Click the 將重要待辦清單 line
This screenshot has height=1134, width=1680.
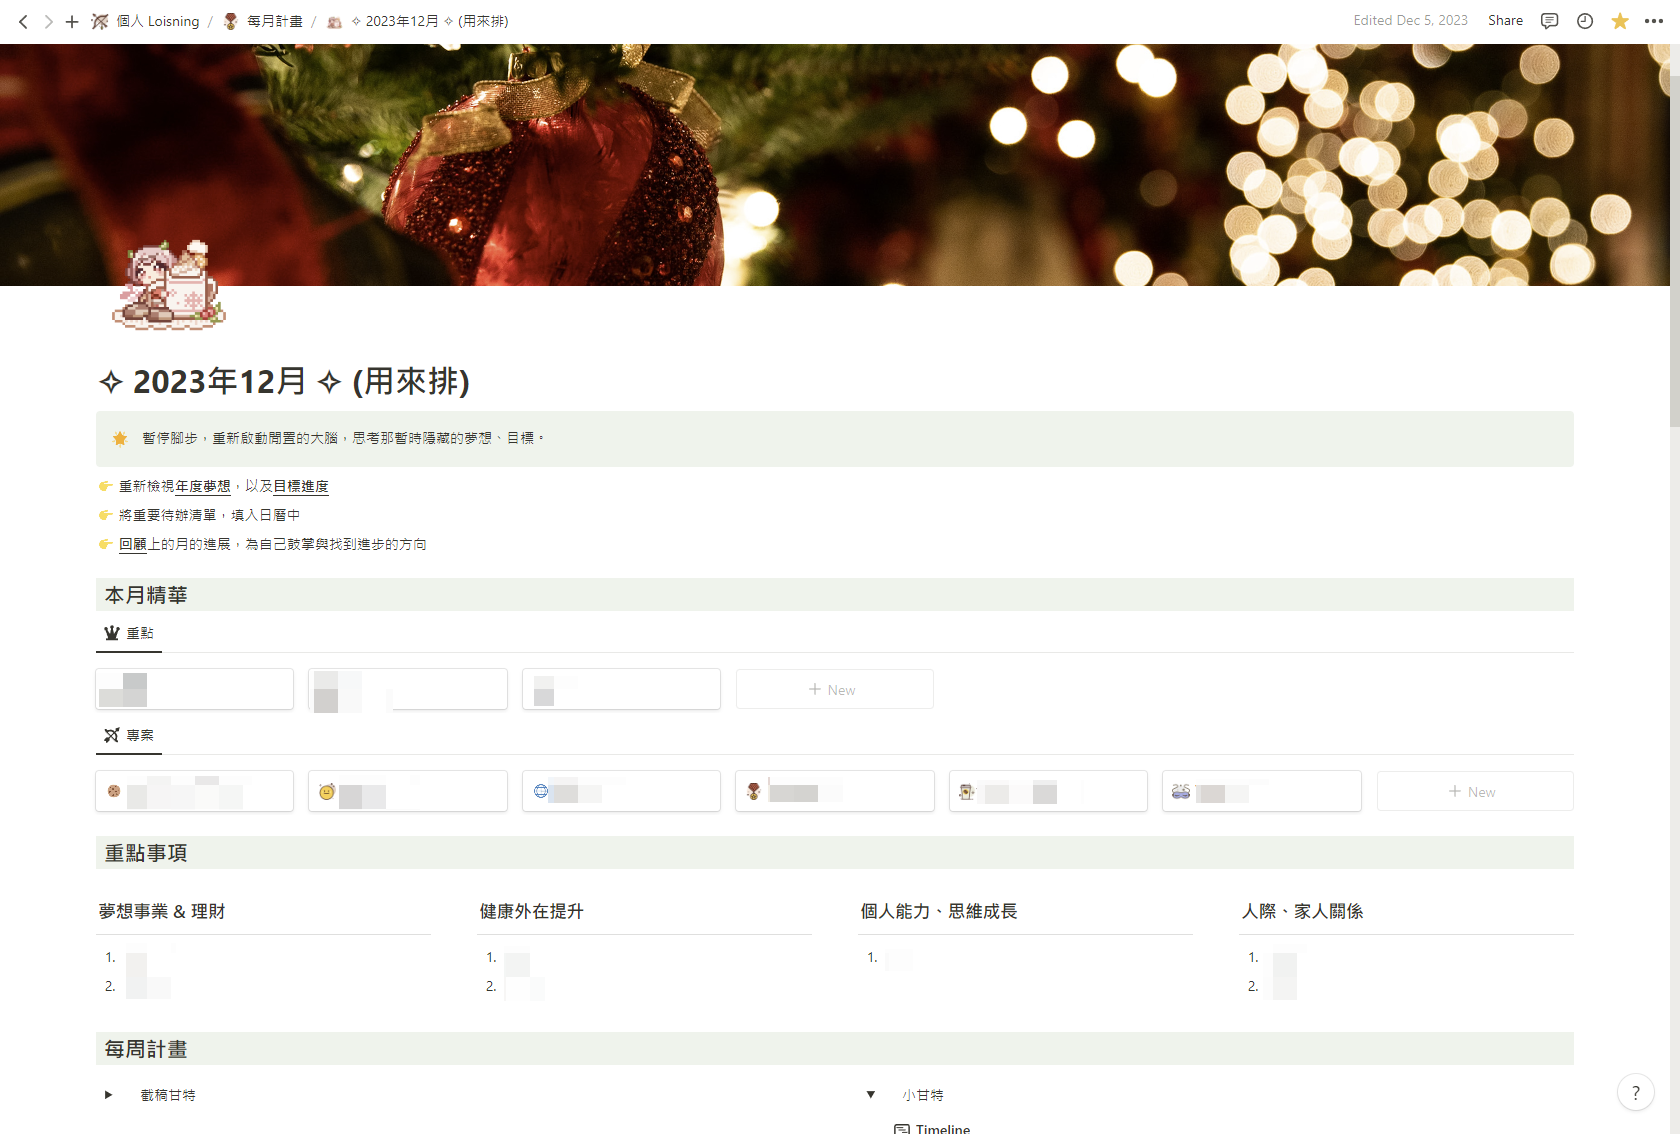[x=209, y=515]
